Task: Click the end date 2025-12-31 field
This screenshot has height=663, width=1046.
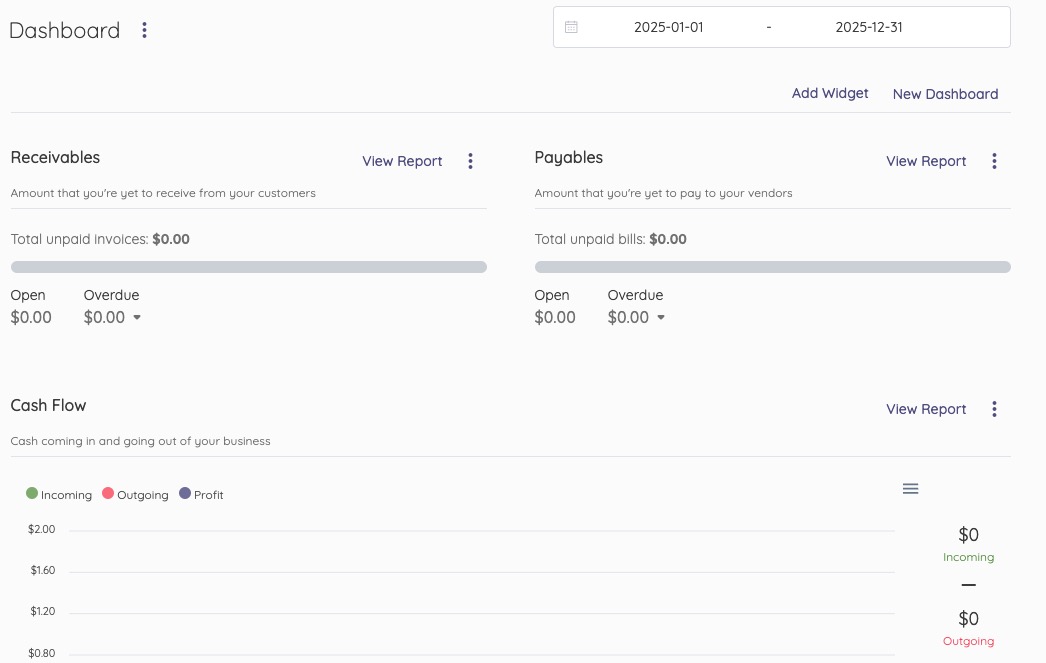Action: (x=868, y=27)
